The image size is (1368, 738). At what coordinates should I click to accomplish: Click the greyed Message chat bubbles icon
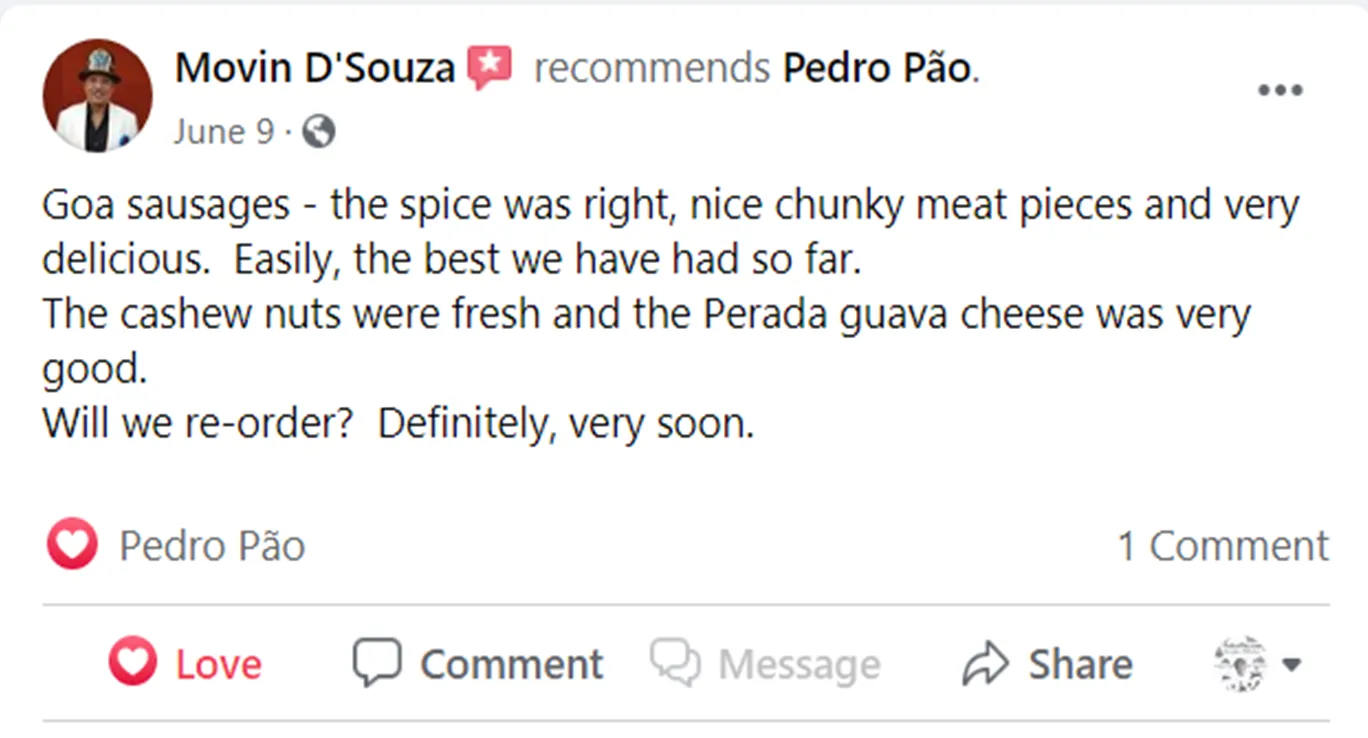(x=675, y=663)
